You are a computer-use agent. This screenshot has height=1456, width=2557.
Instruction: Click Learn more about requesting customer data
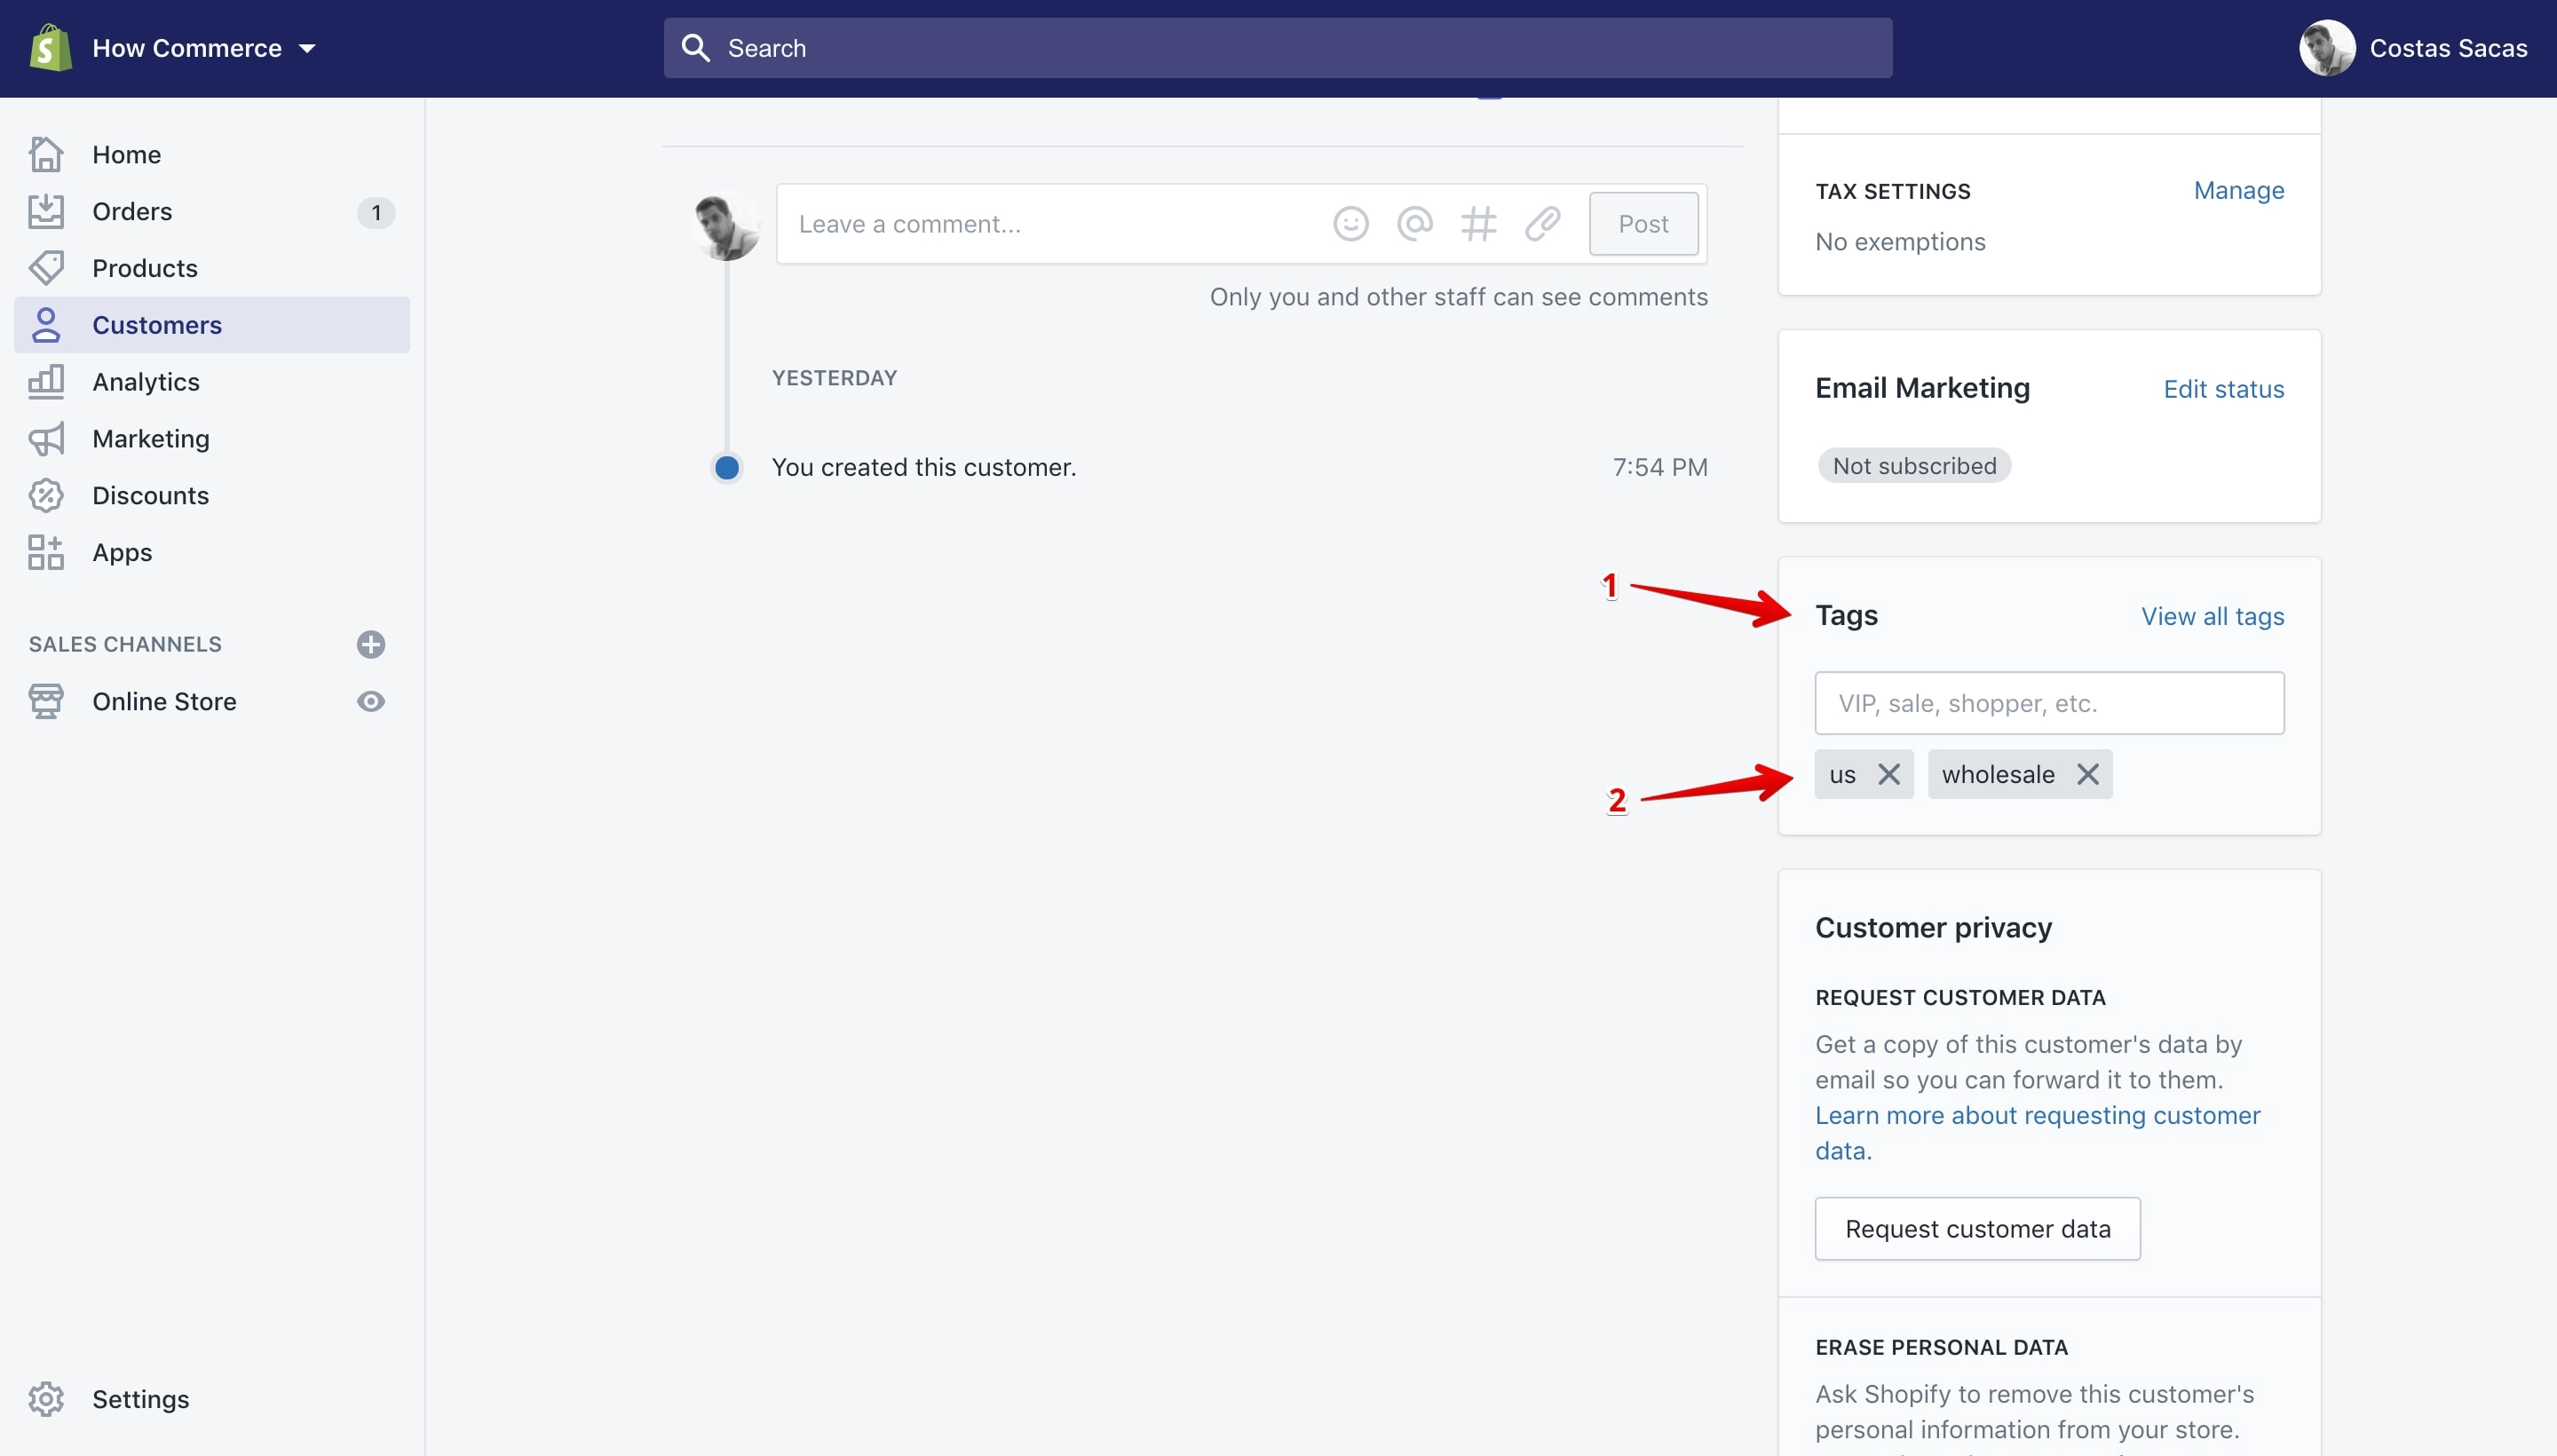coord(2037,1133)
